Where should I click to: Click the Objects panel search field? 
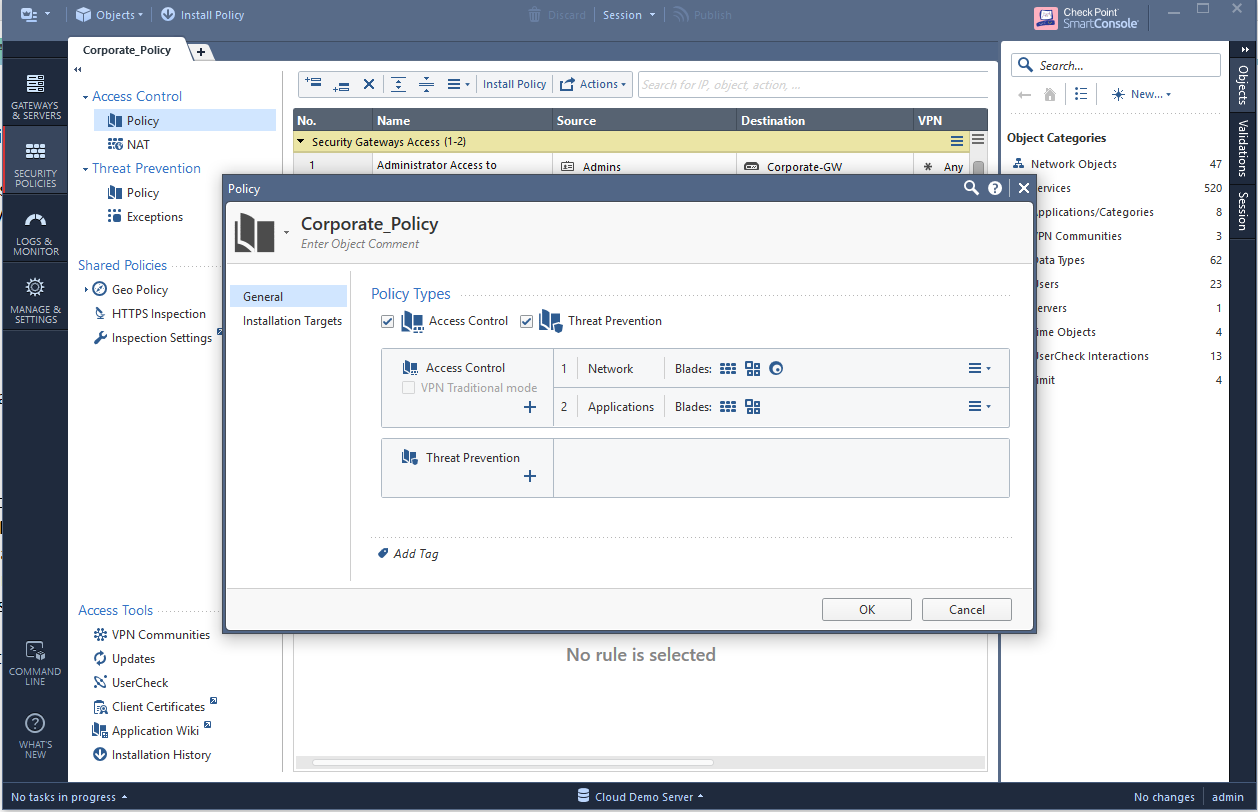1116,65
